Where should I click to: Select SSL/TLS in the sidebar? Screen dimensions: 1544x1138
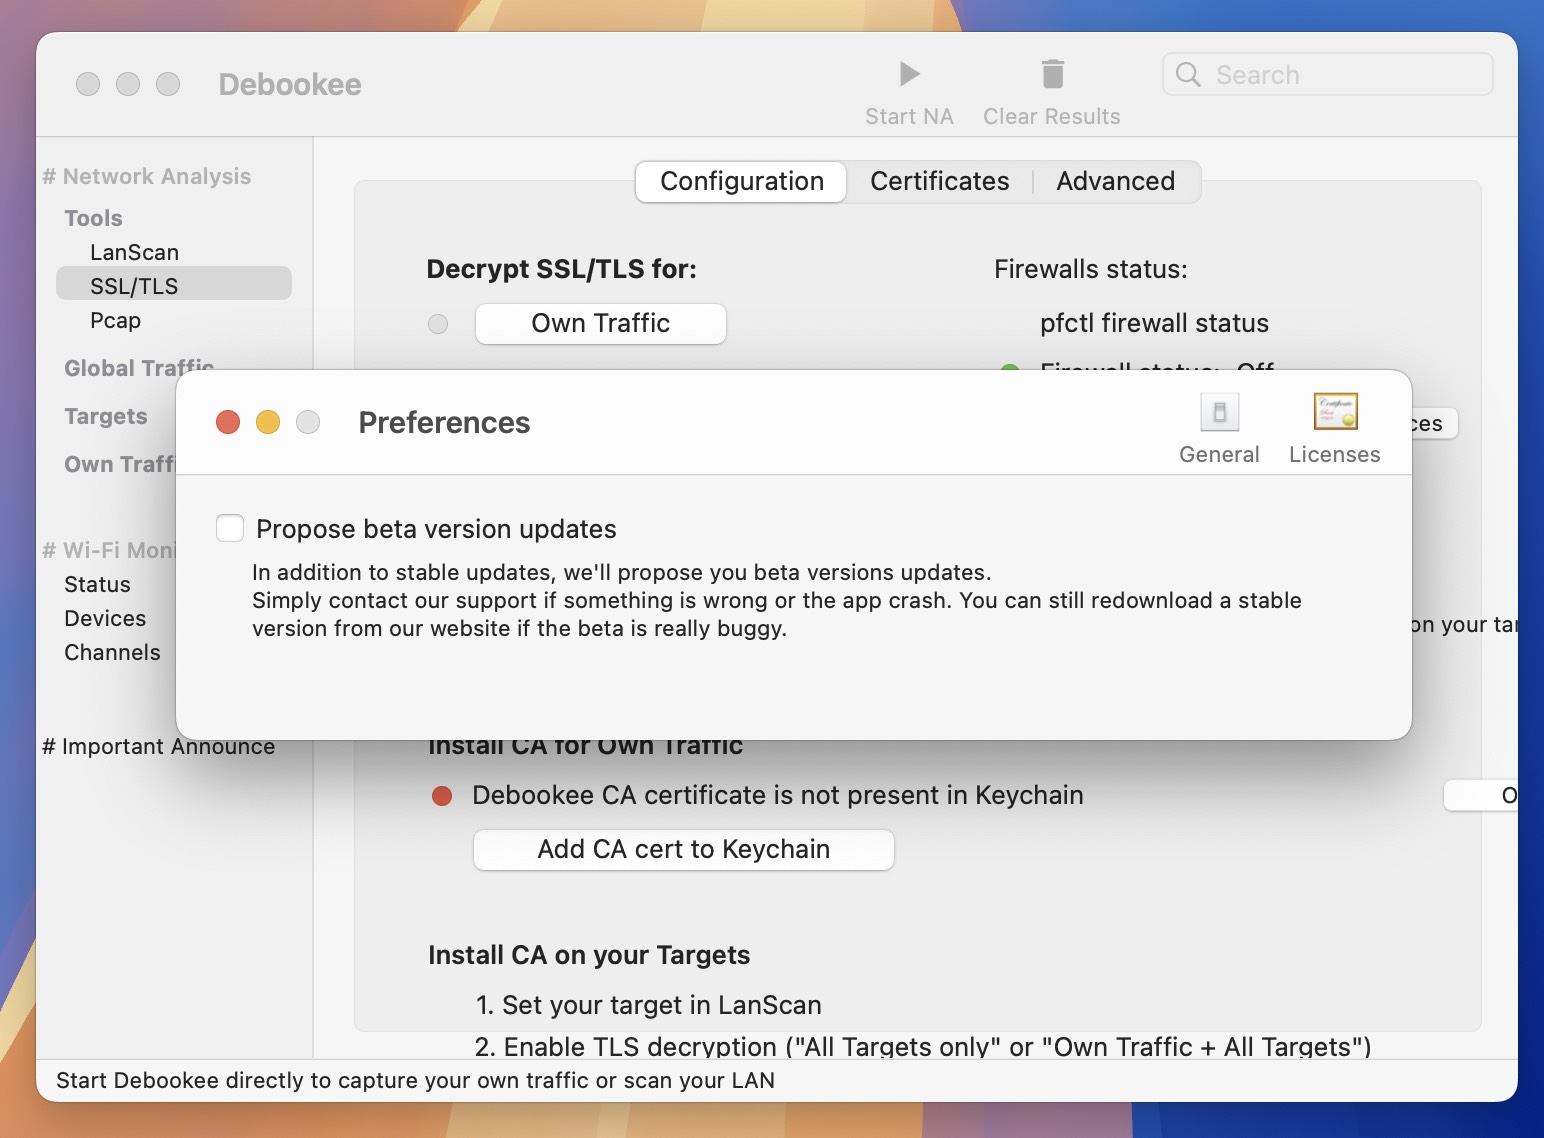click(174, 286)
